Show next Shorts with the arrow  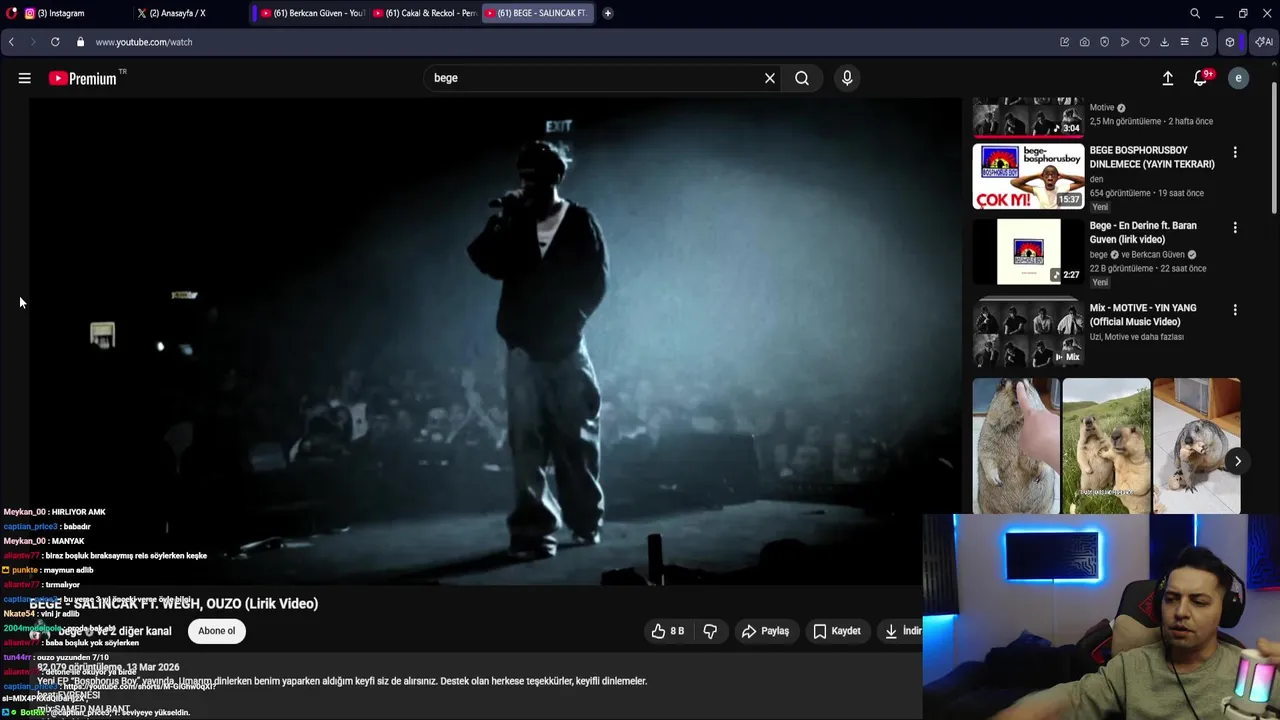tap(1237, 461)
